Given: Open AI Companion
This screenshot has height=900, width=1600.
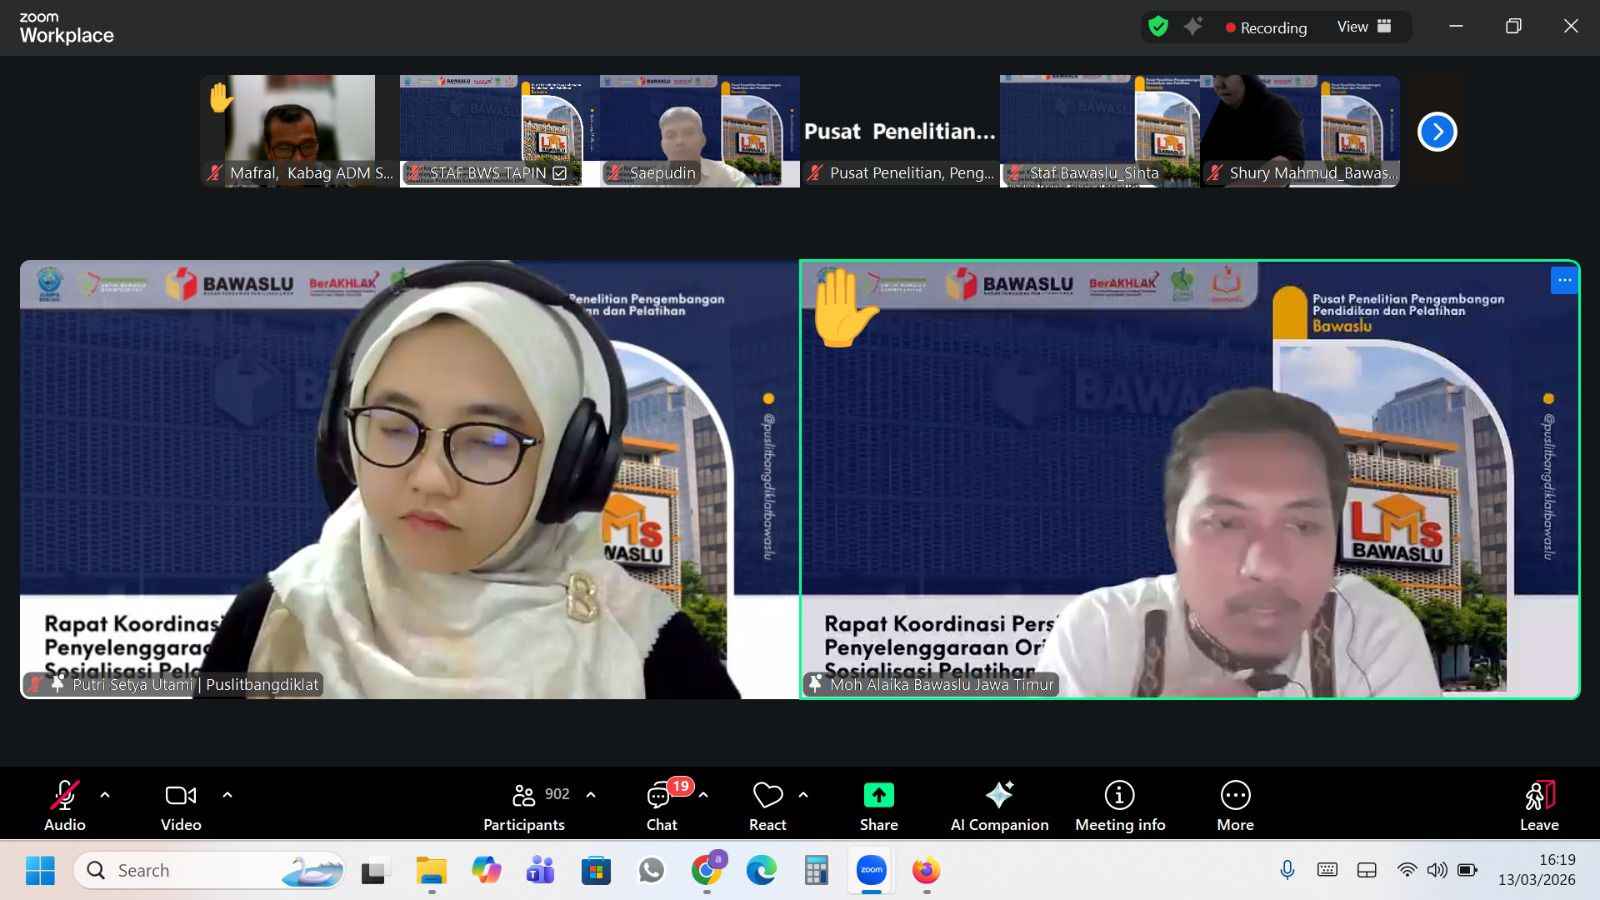Looking at the screenshot, I should [x=999, y=805].
